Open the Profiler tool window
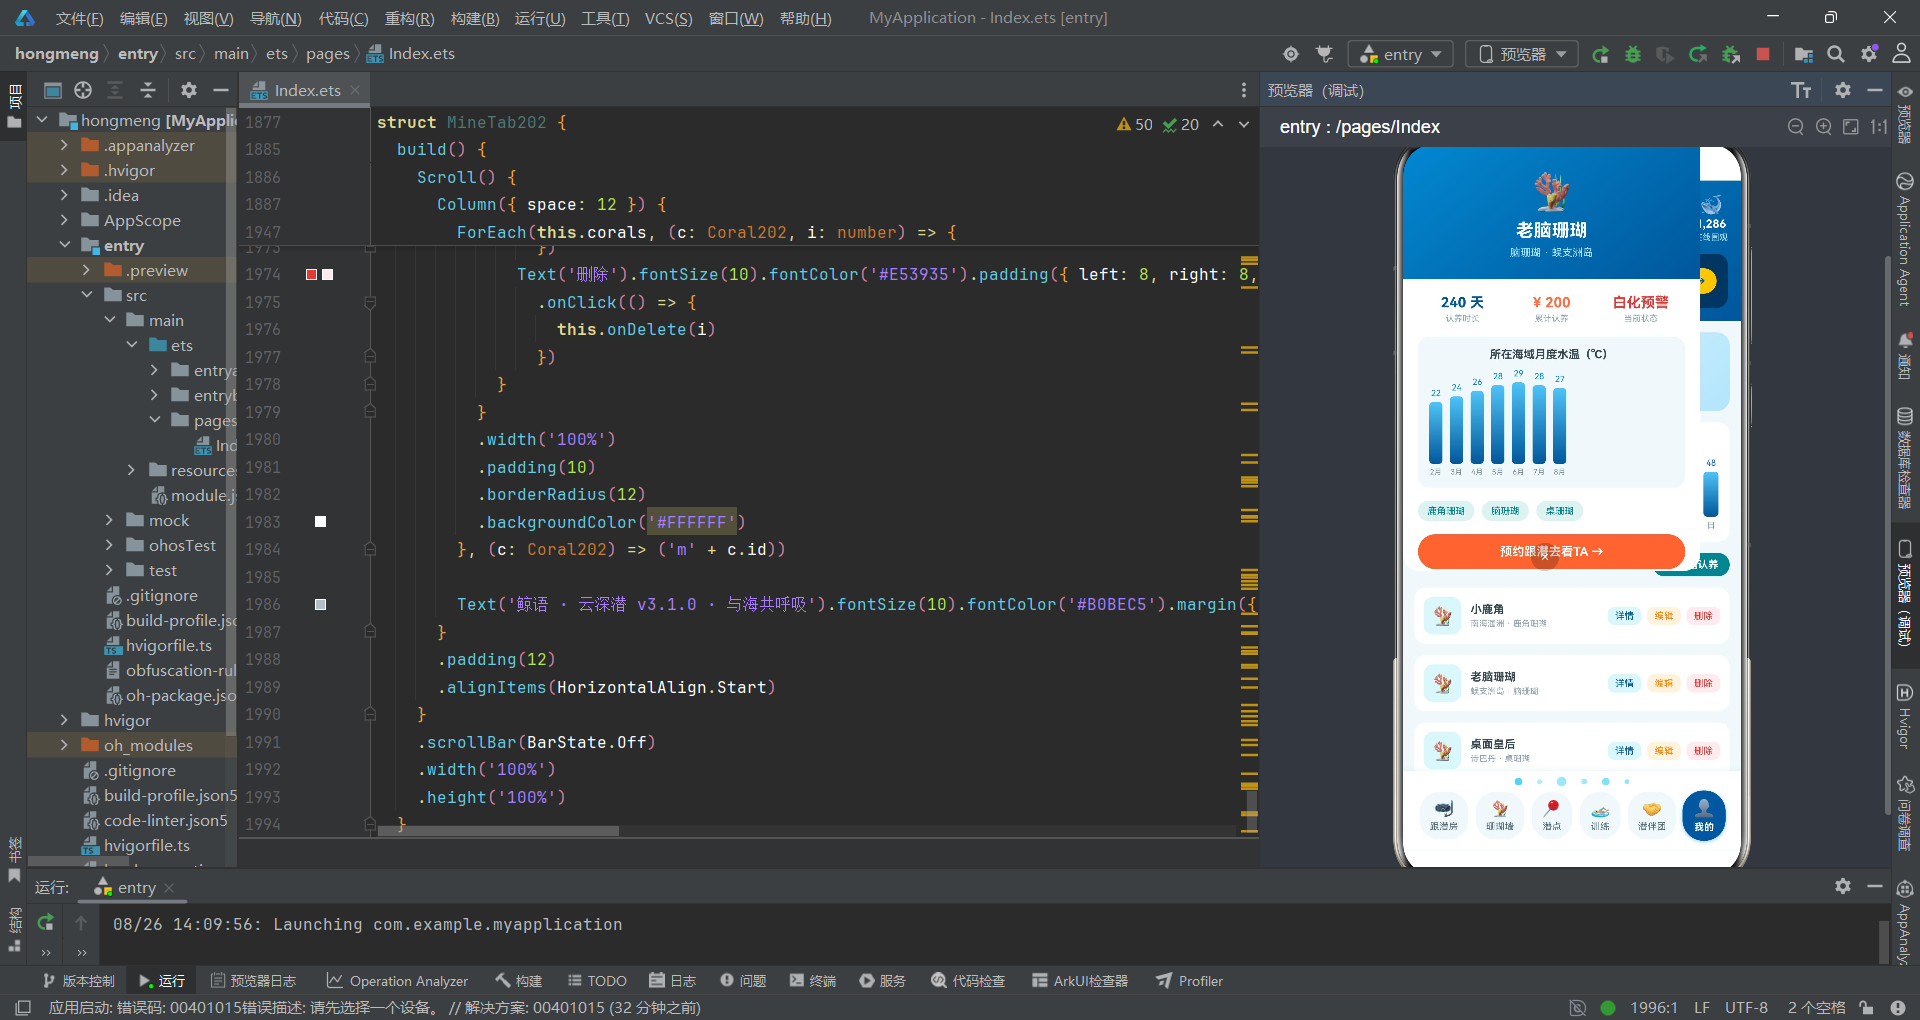 click(x=1190, y=981)
